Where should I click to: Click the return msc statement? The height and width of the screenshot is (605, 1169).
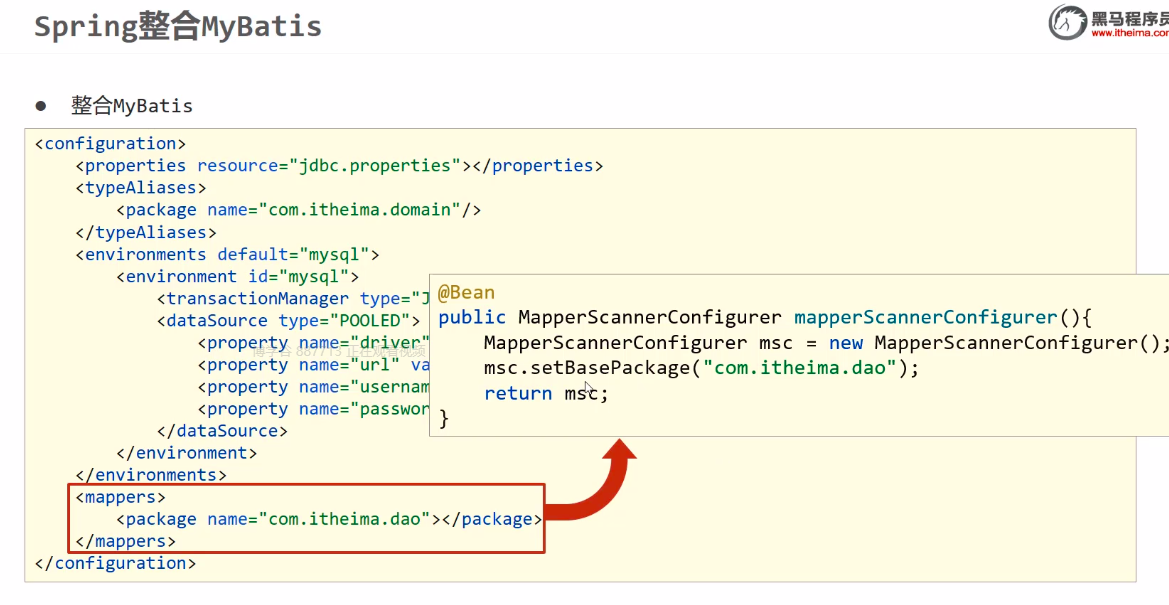546,393
